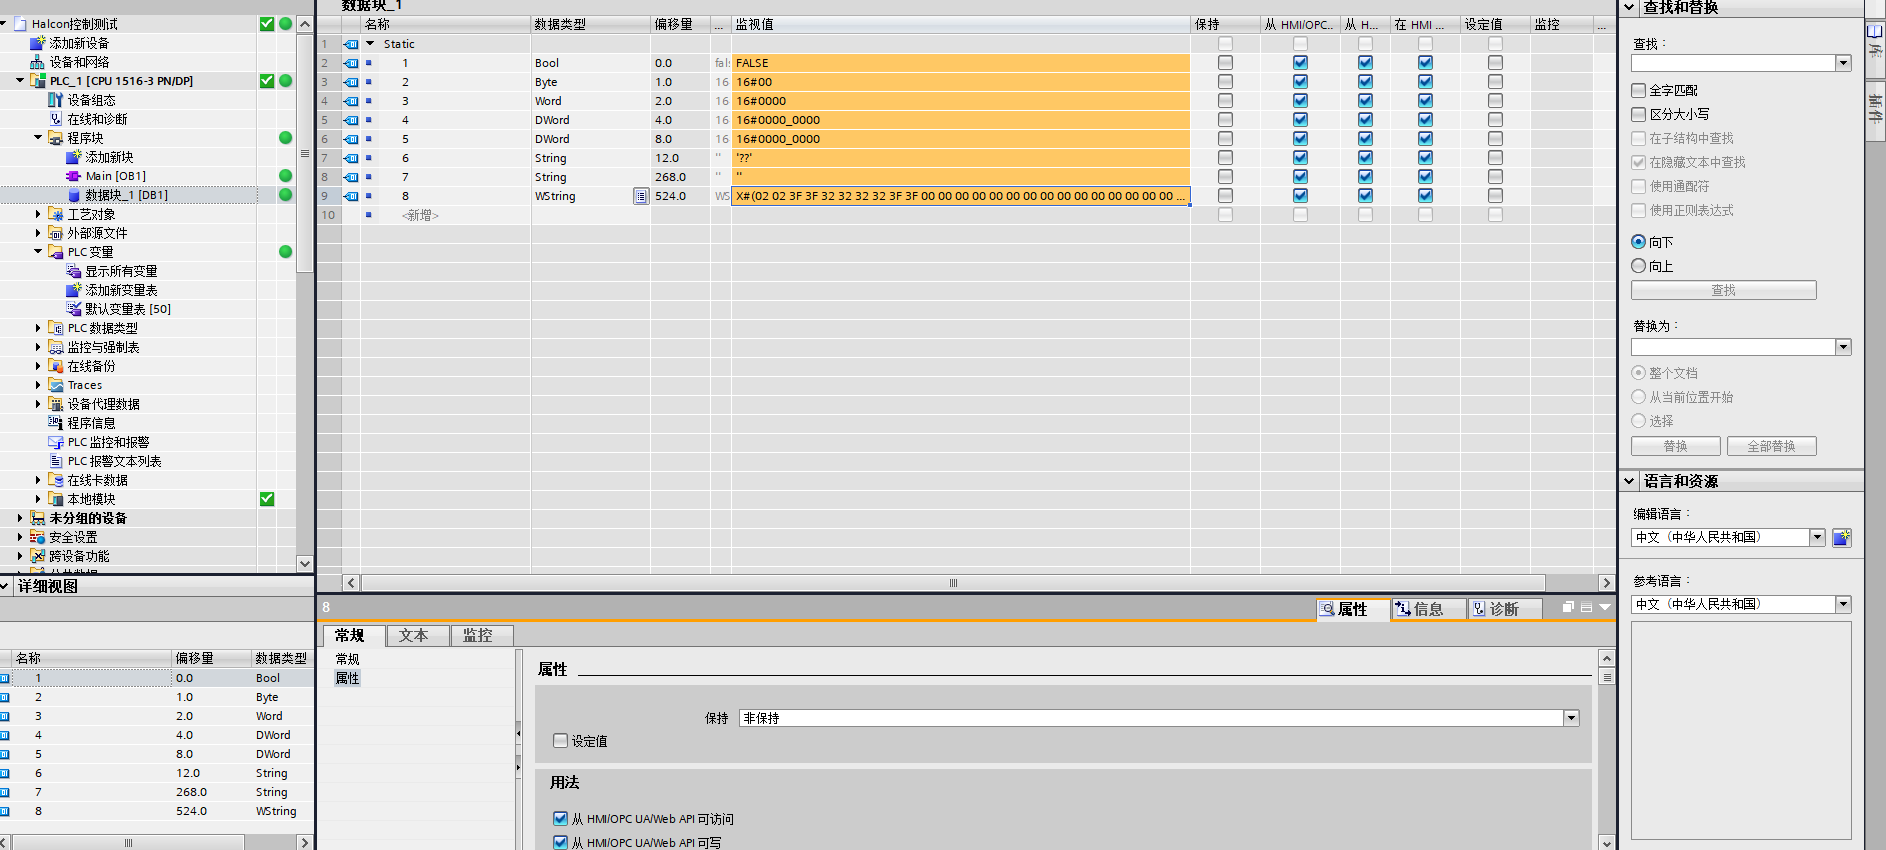
Task: Click the WString value editor icon in row 8
Action: pyautogui.click(x=641, y=196)
